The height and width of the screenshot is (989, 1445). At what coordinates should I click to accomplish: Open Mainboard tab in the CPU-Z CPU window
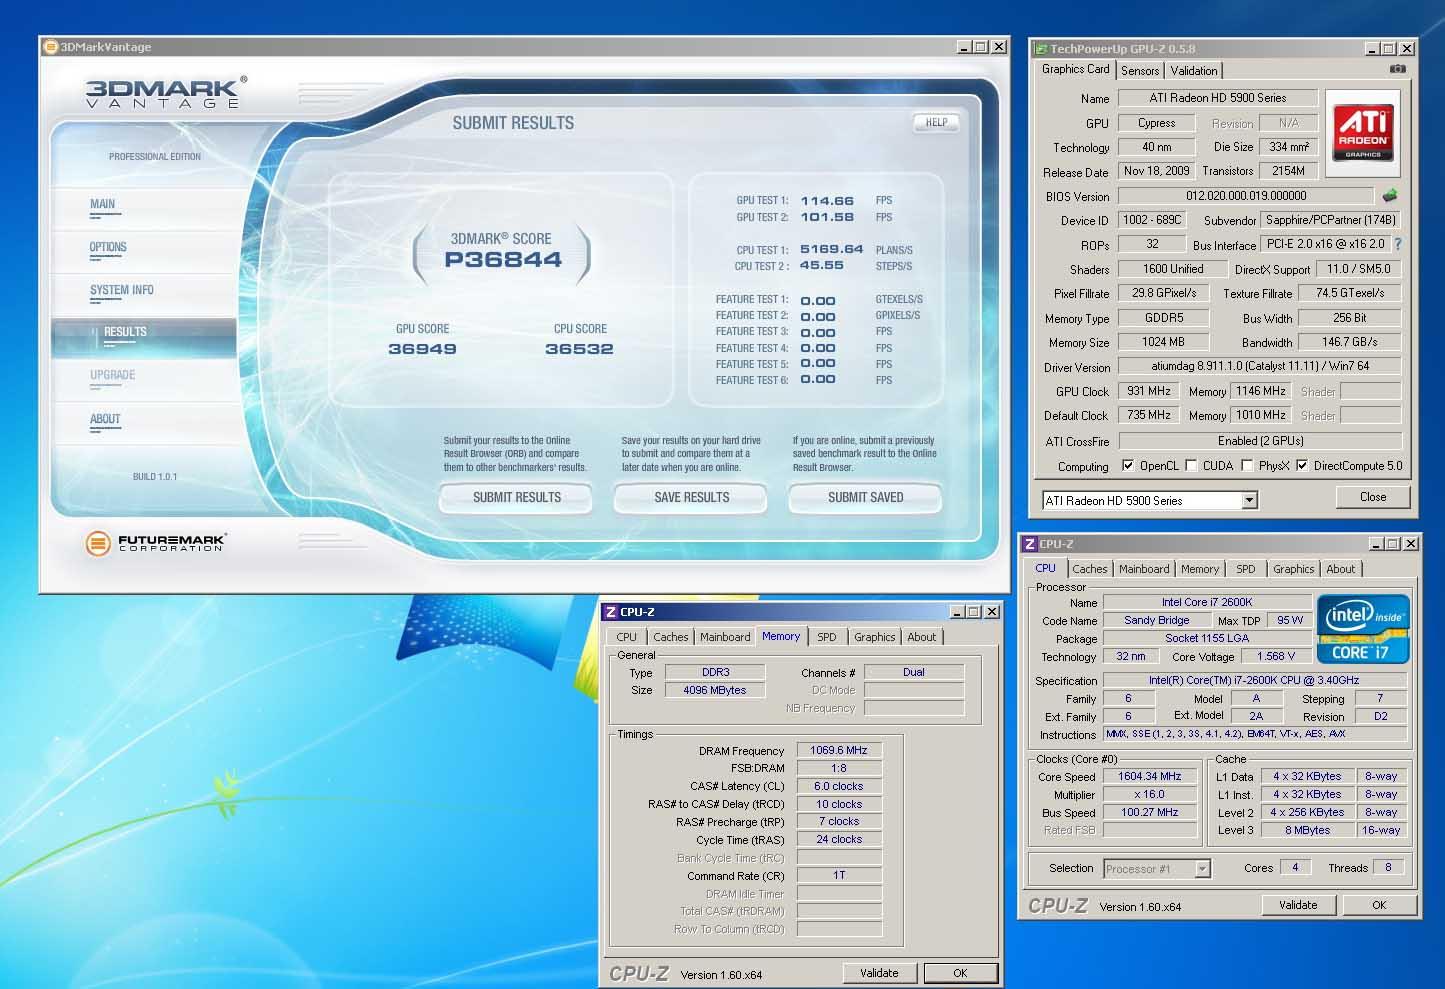(x=1144, y=569)
